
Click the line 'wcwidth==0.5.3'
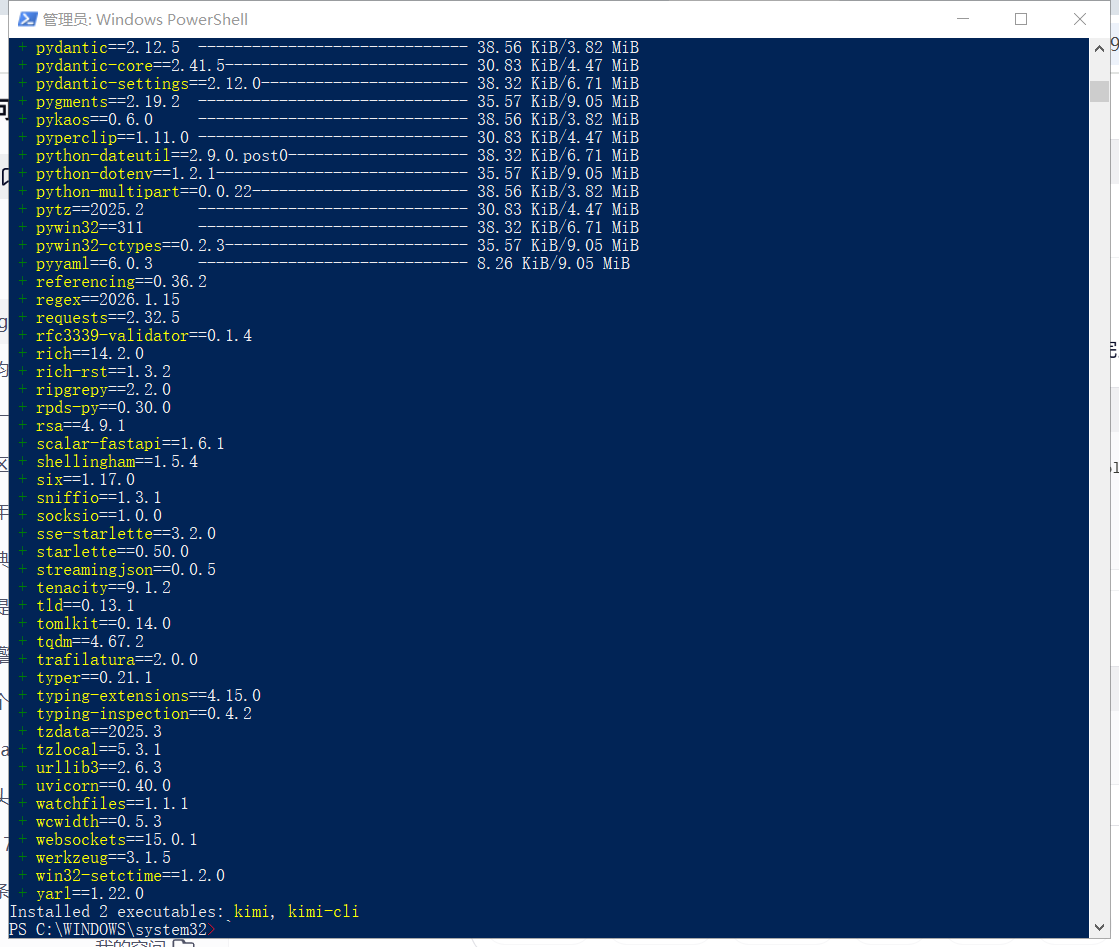click(x=98, y=821)
